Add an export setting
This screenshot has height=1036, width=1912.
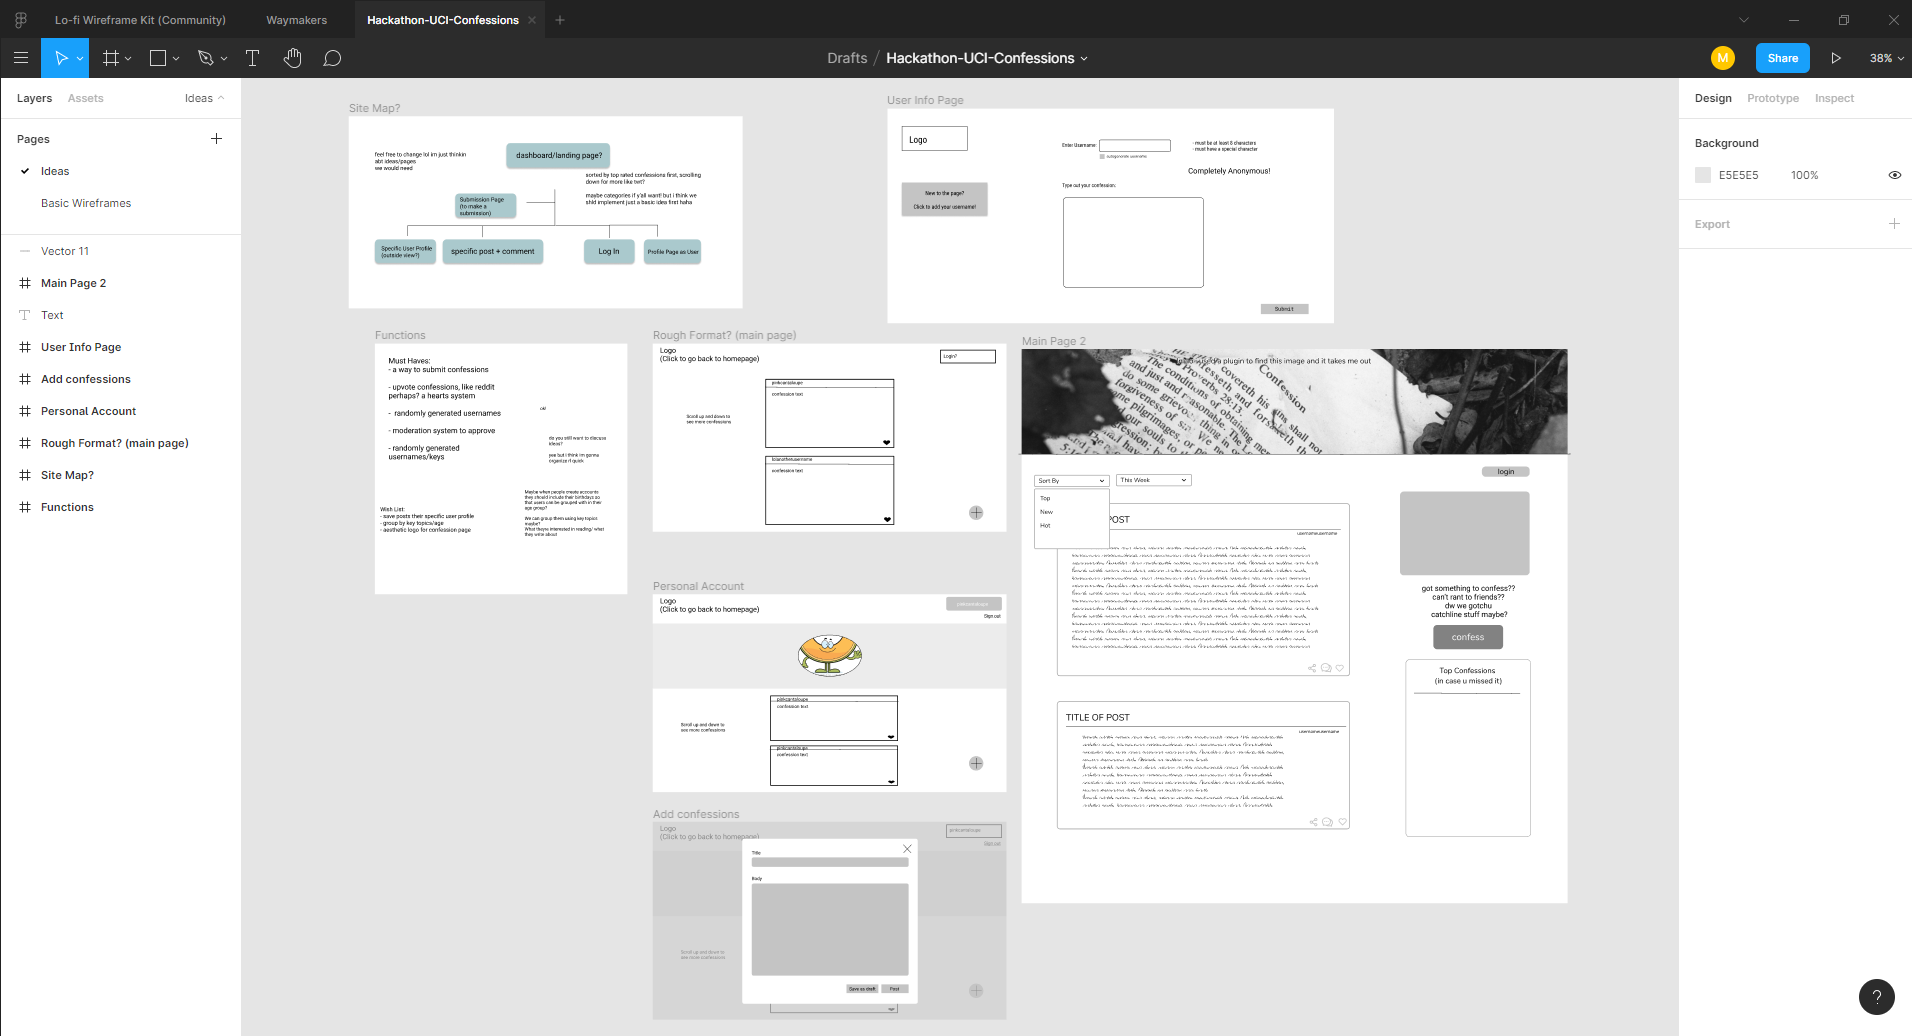(x=1894, y=224)
